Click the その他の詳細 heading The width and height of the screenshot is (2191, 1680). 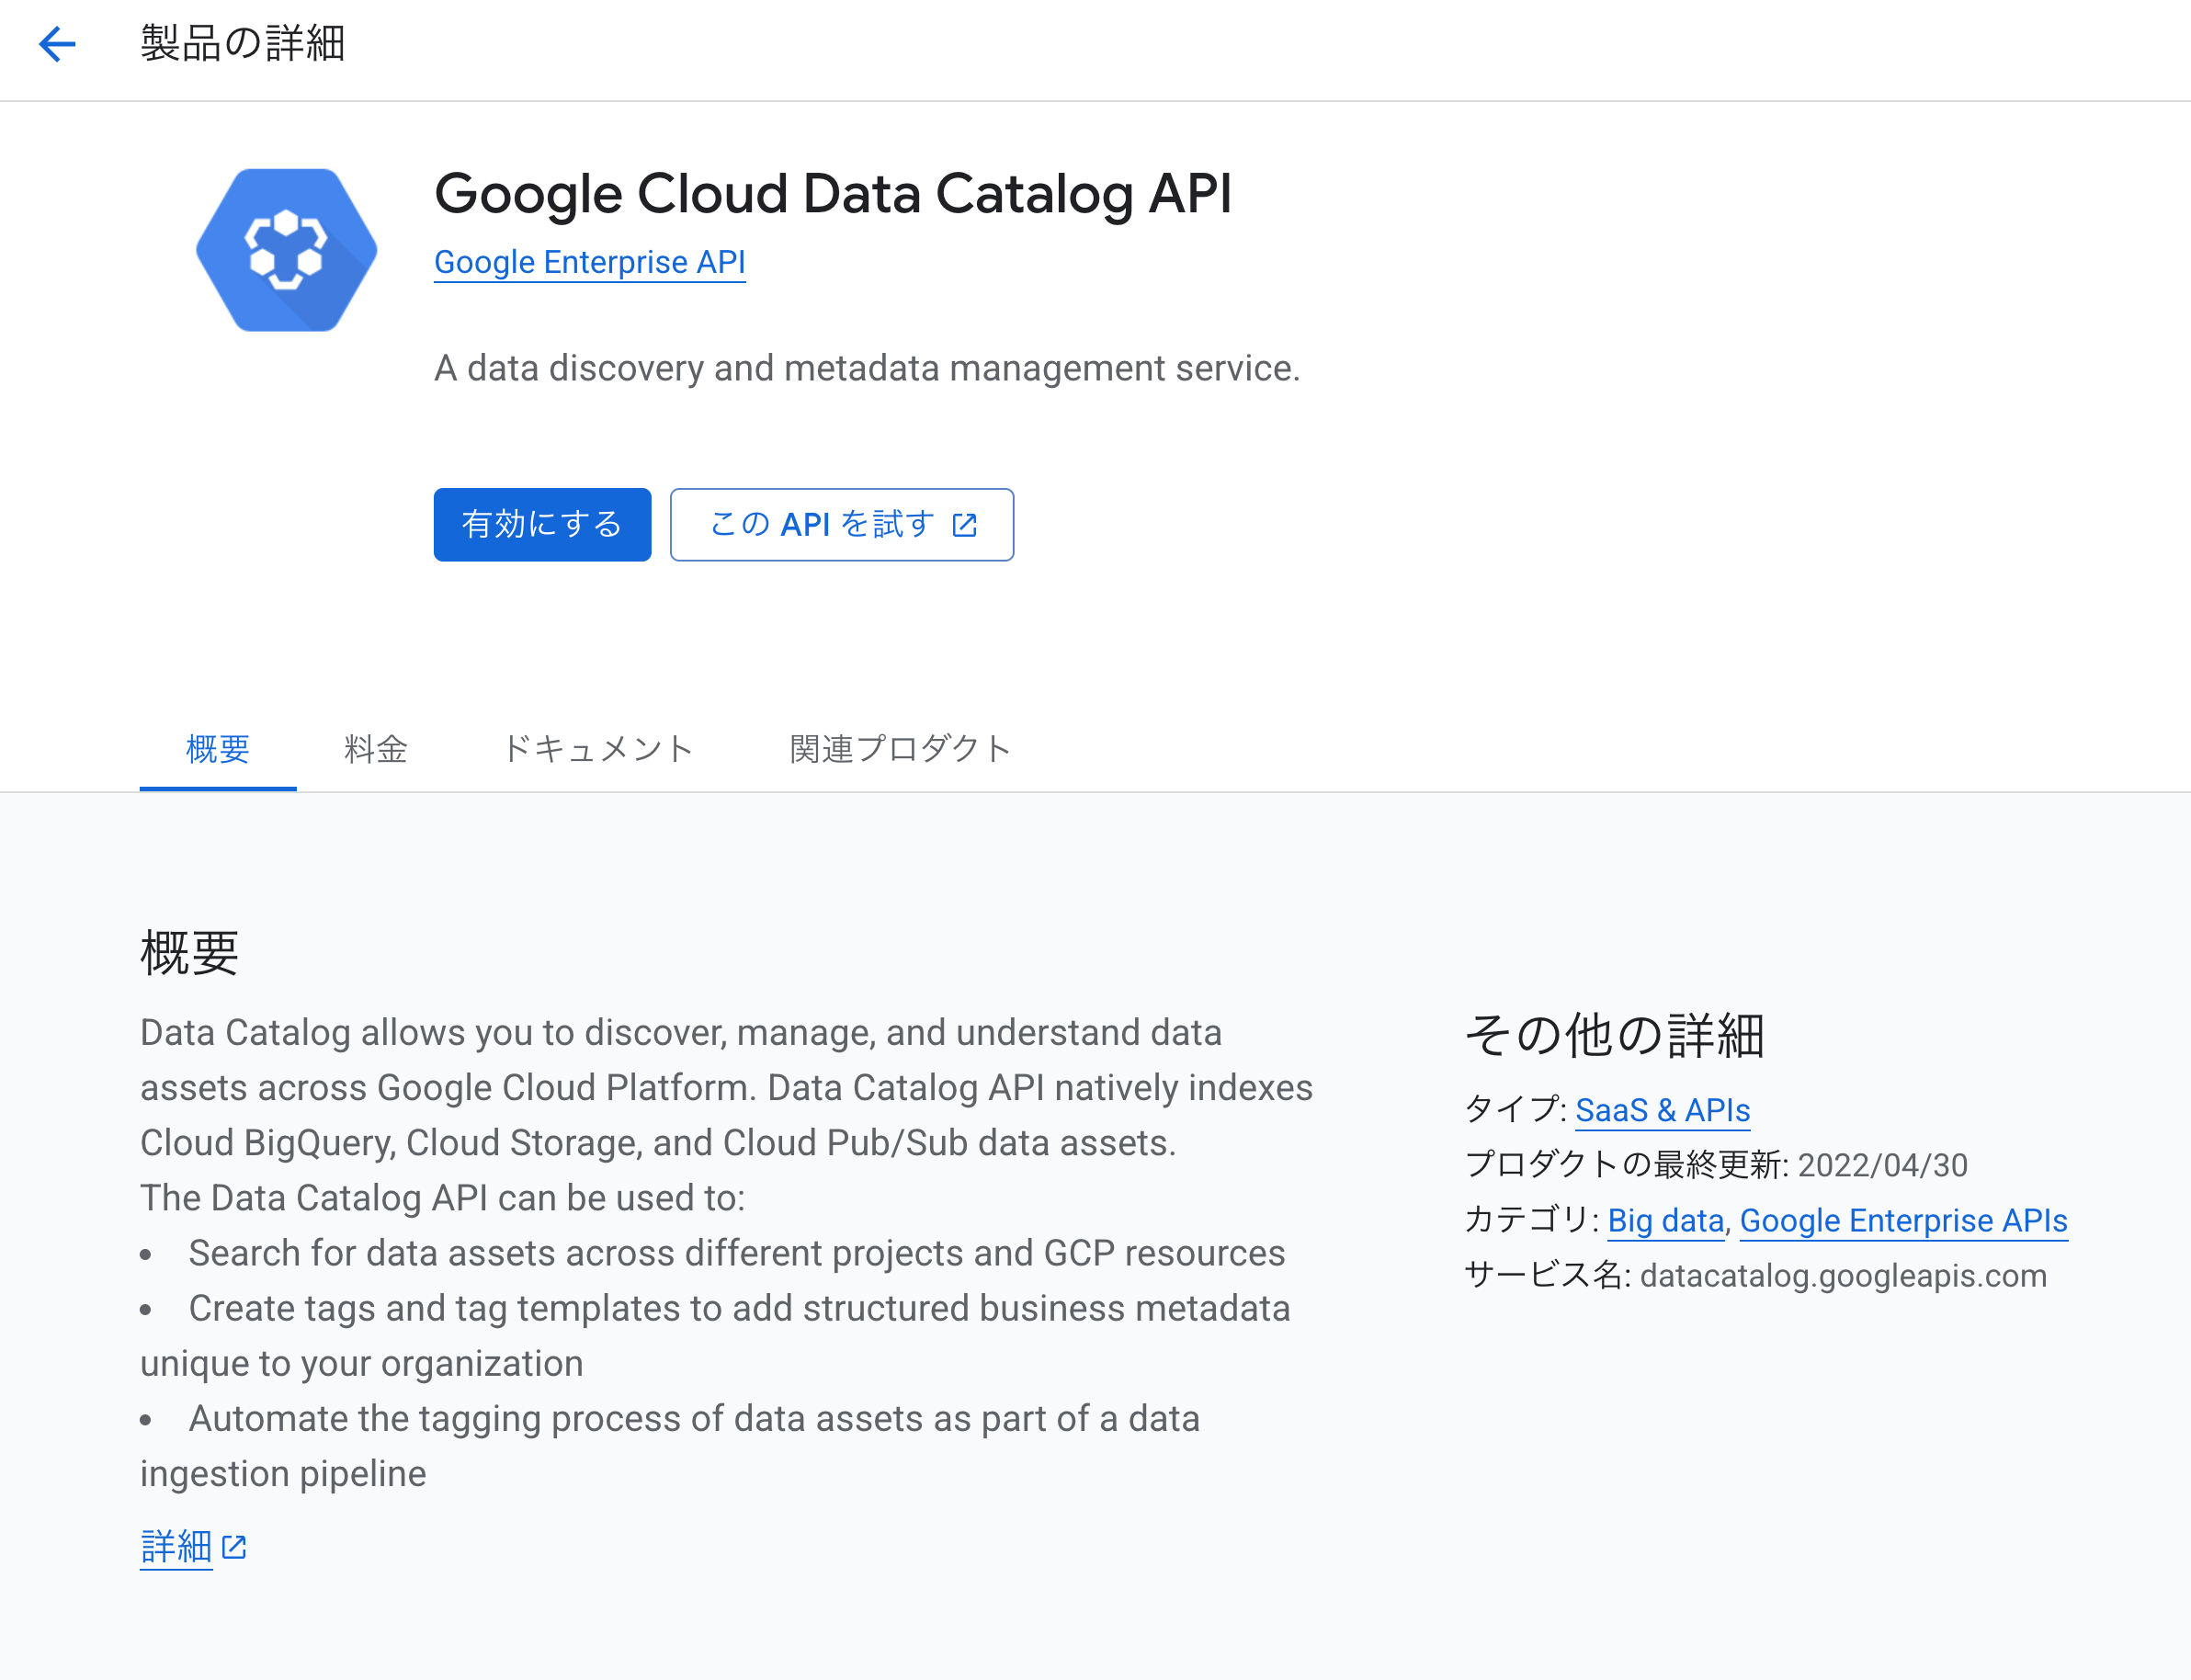[1614, 1034]
